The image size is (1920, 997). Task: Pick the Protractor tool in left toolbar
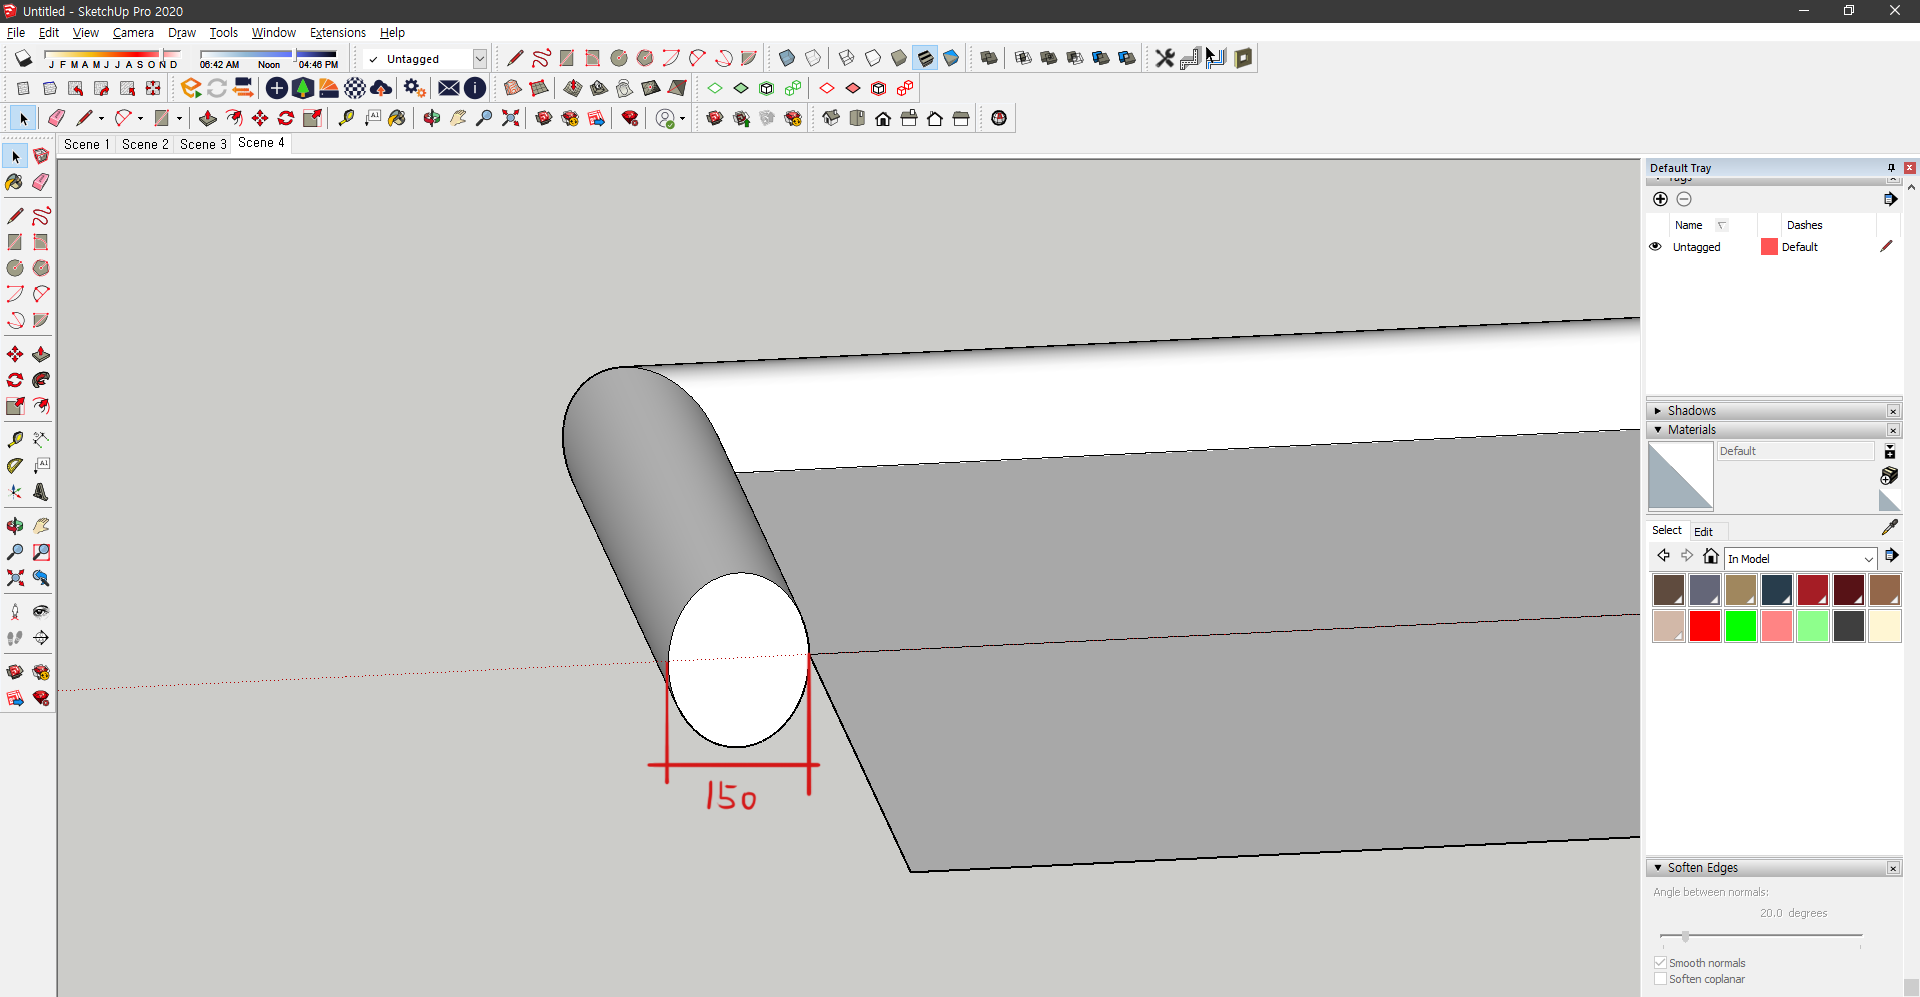15,465
